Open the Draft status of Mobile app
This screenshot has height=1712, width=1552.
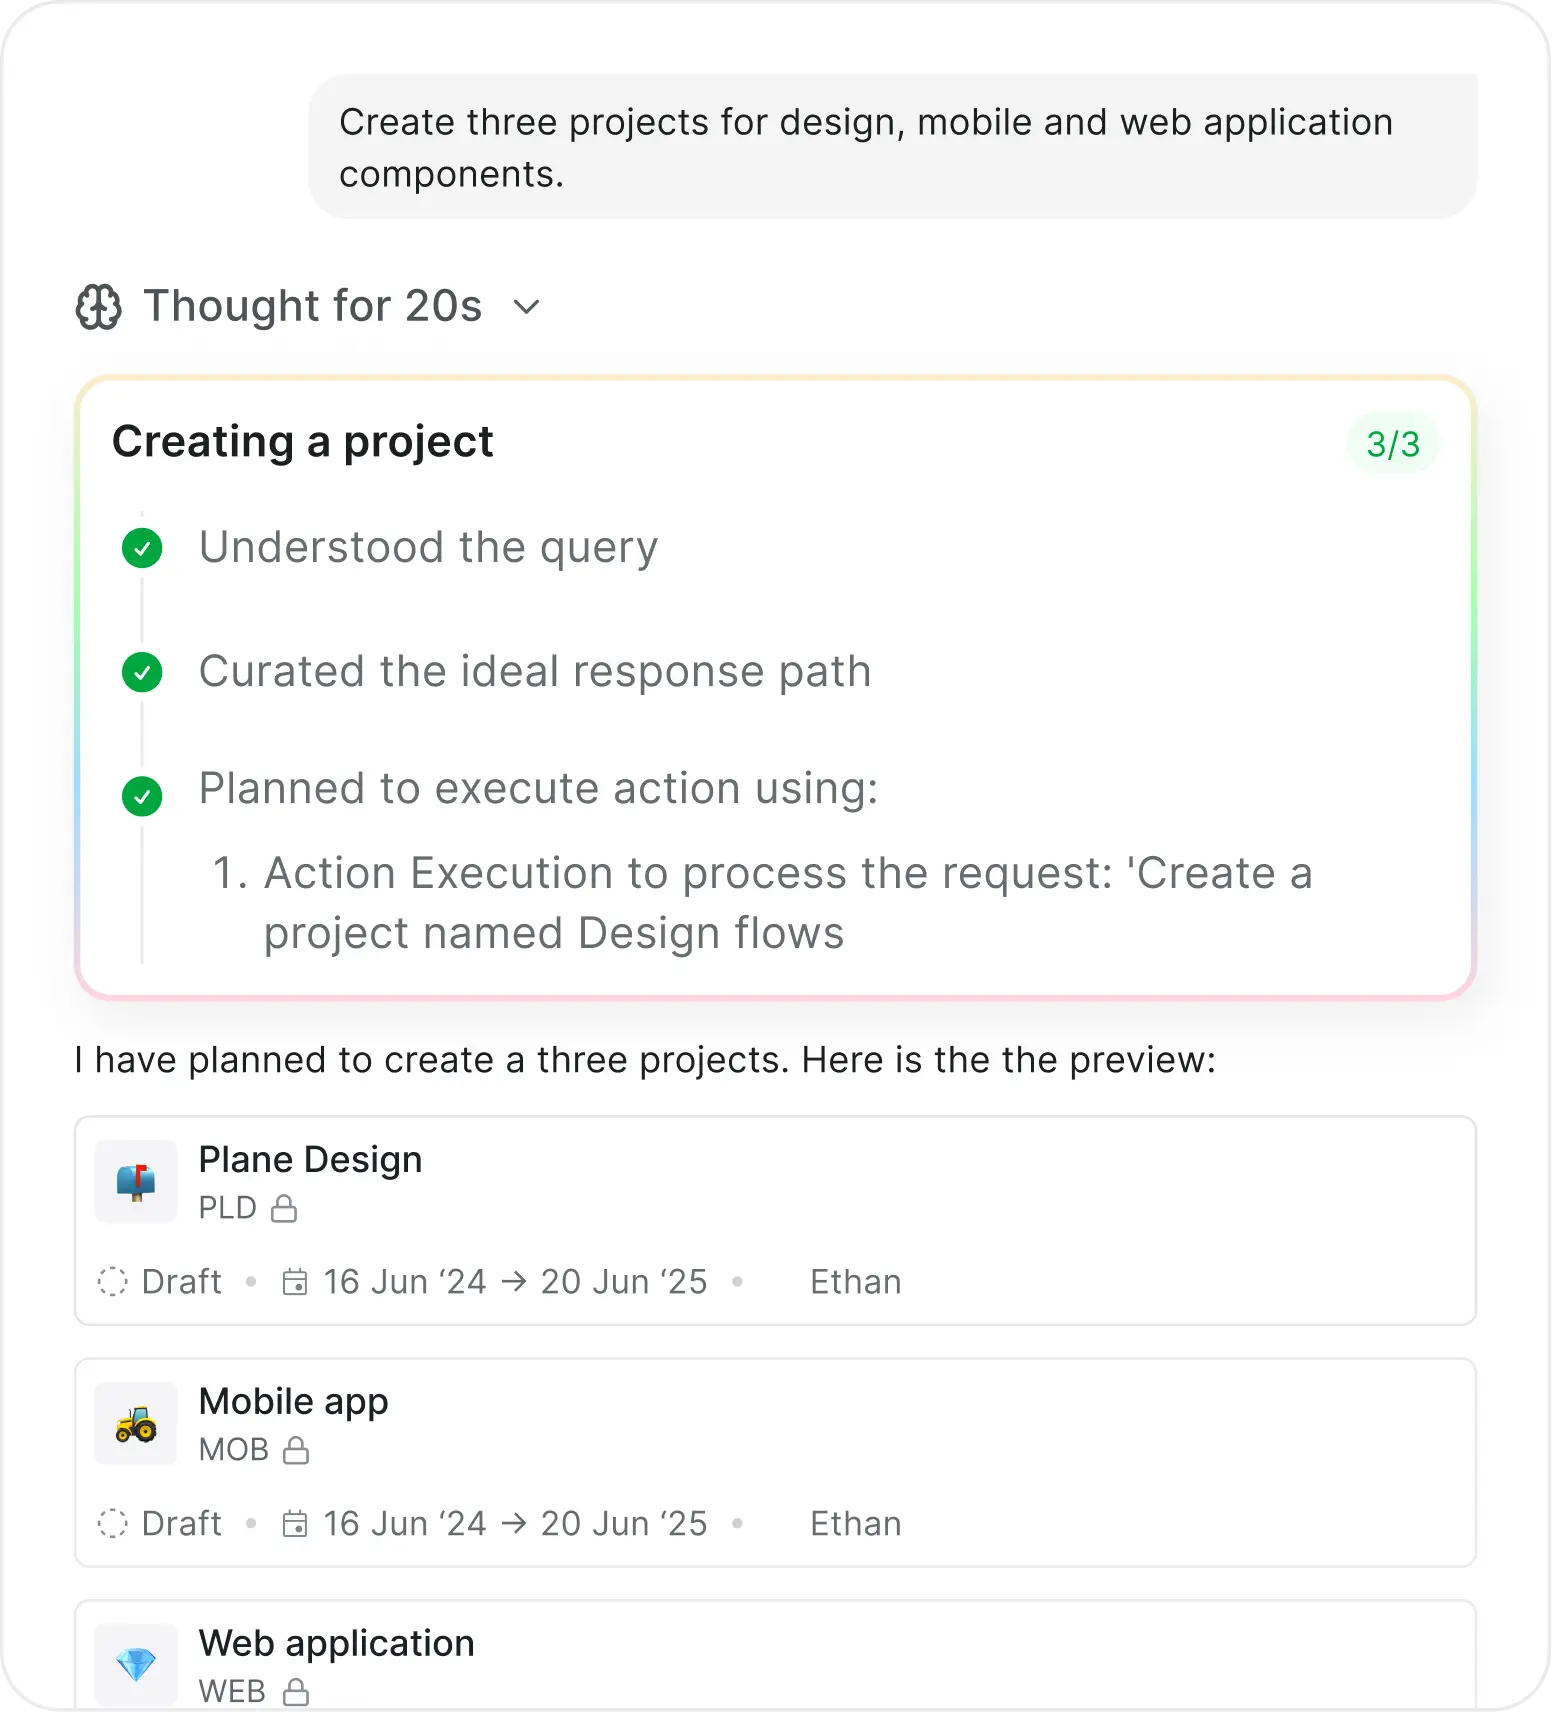click(x=160, y=1524)
